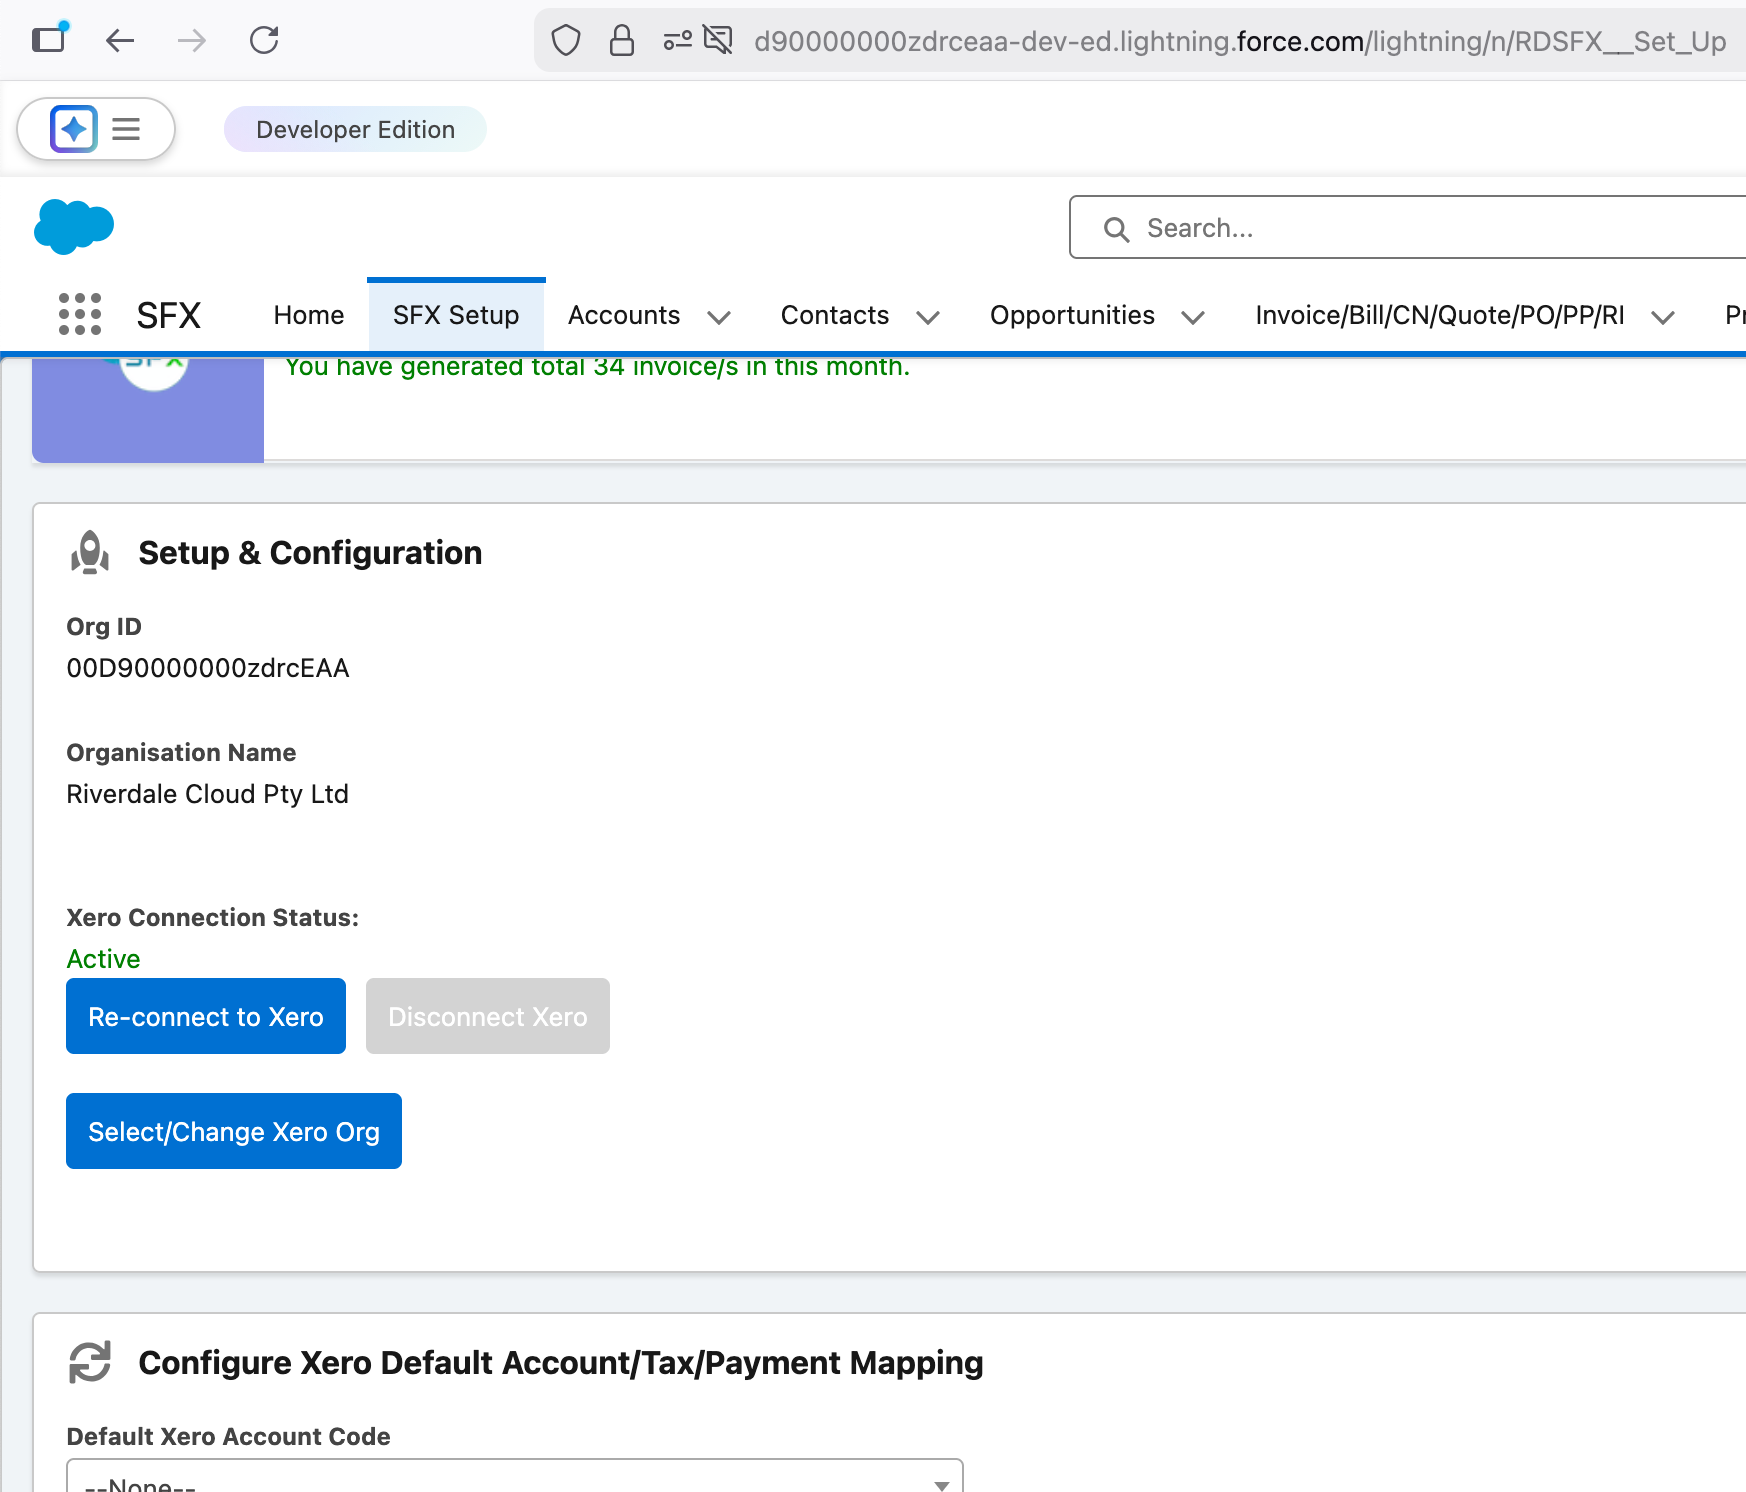1746x1492 pixels.
Task: Open the App Launcher dots grid
Action: 80,314
